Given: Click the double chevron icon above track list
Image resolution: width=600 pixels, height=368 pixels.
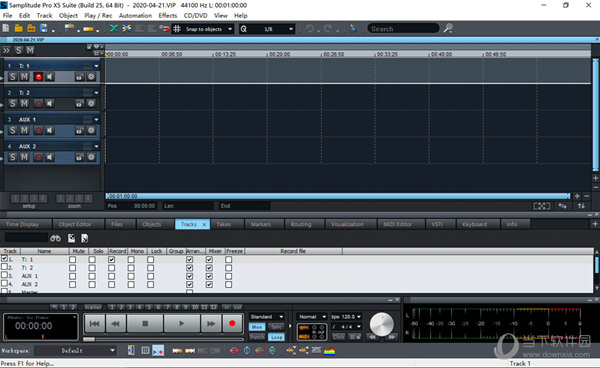Looking at the screenshot, I should (x=7, y=50).
